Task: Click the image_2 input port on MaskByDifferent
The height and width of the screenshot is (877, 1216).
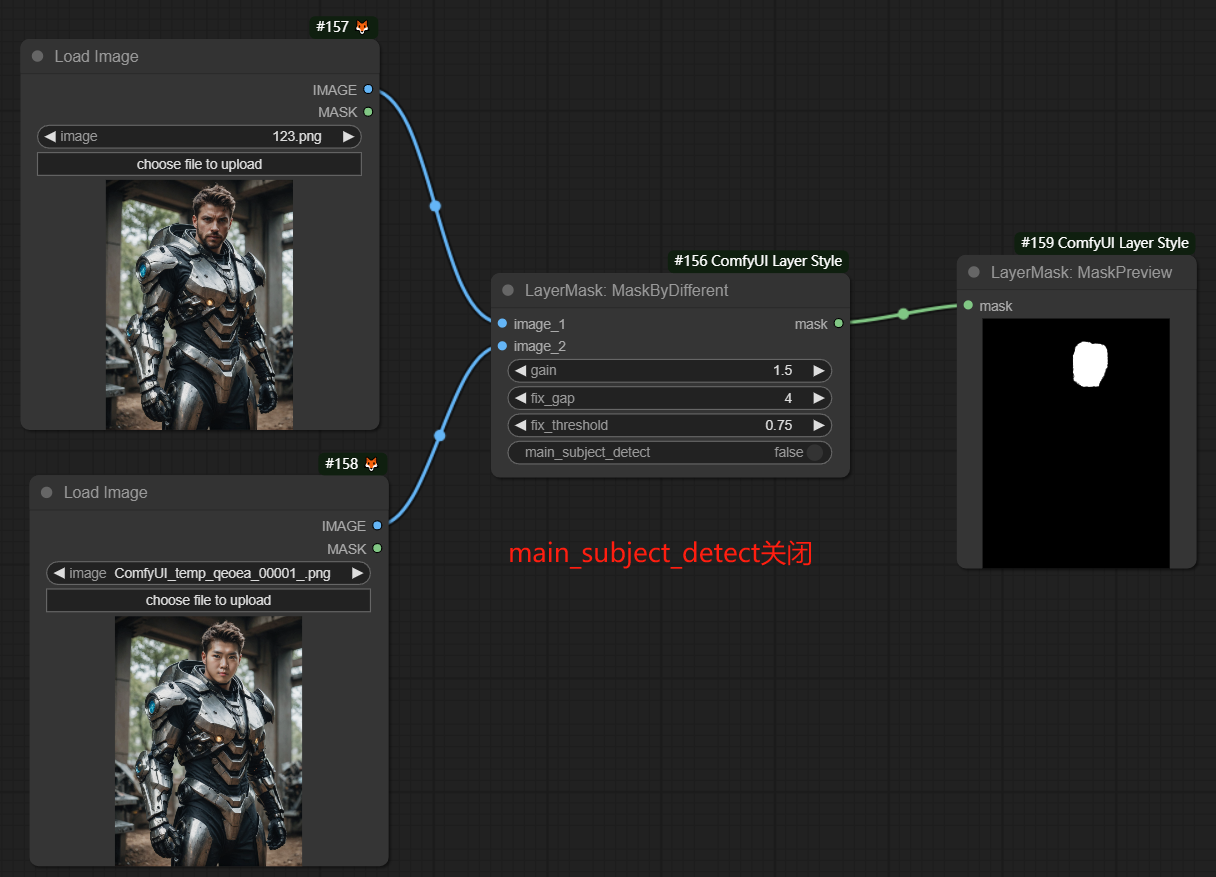Action: point(502,346)
